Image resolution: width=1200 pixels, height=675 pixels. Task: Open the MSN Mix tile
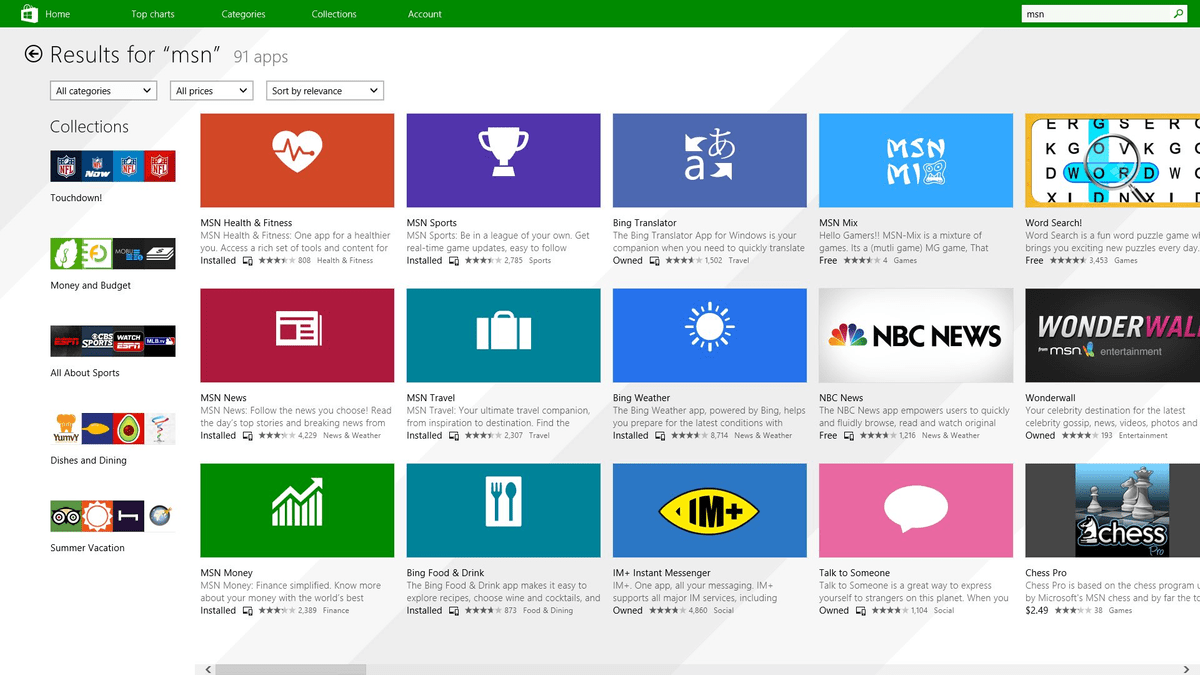coord(915,160)
